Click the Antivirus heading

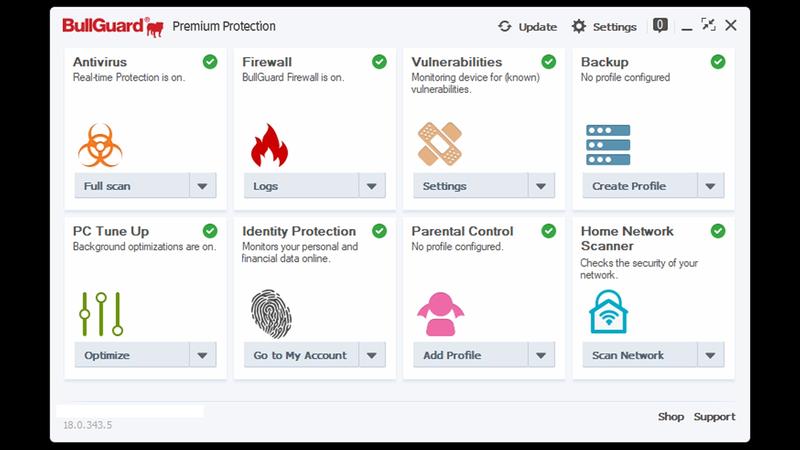click(100, 62)
